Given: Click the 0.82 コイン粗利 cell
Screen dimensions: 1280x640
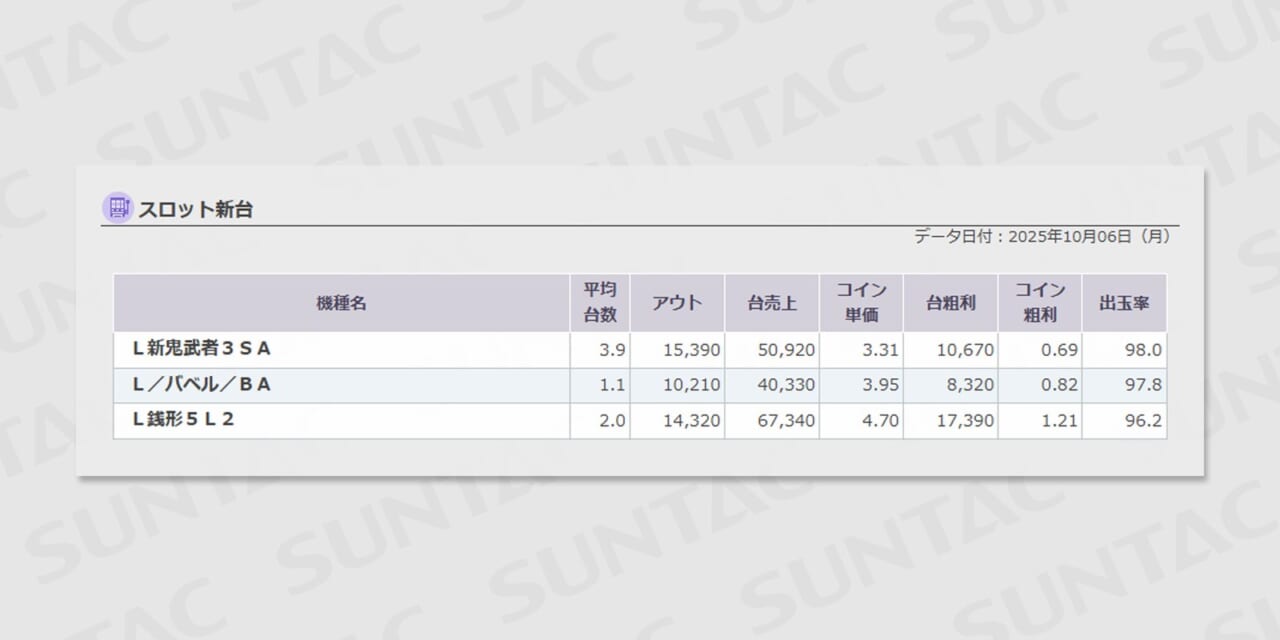Looking at the screenshot, I should click(1059, 385).
